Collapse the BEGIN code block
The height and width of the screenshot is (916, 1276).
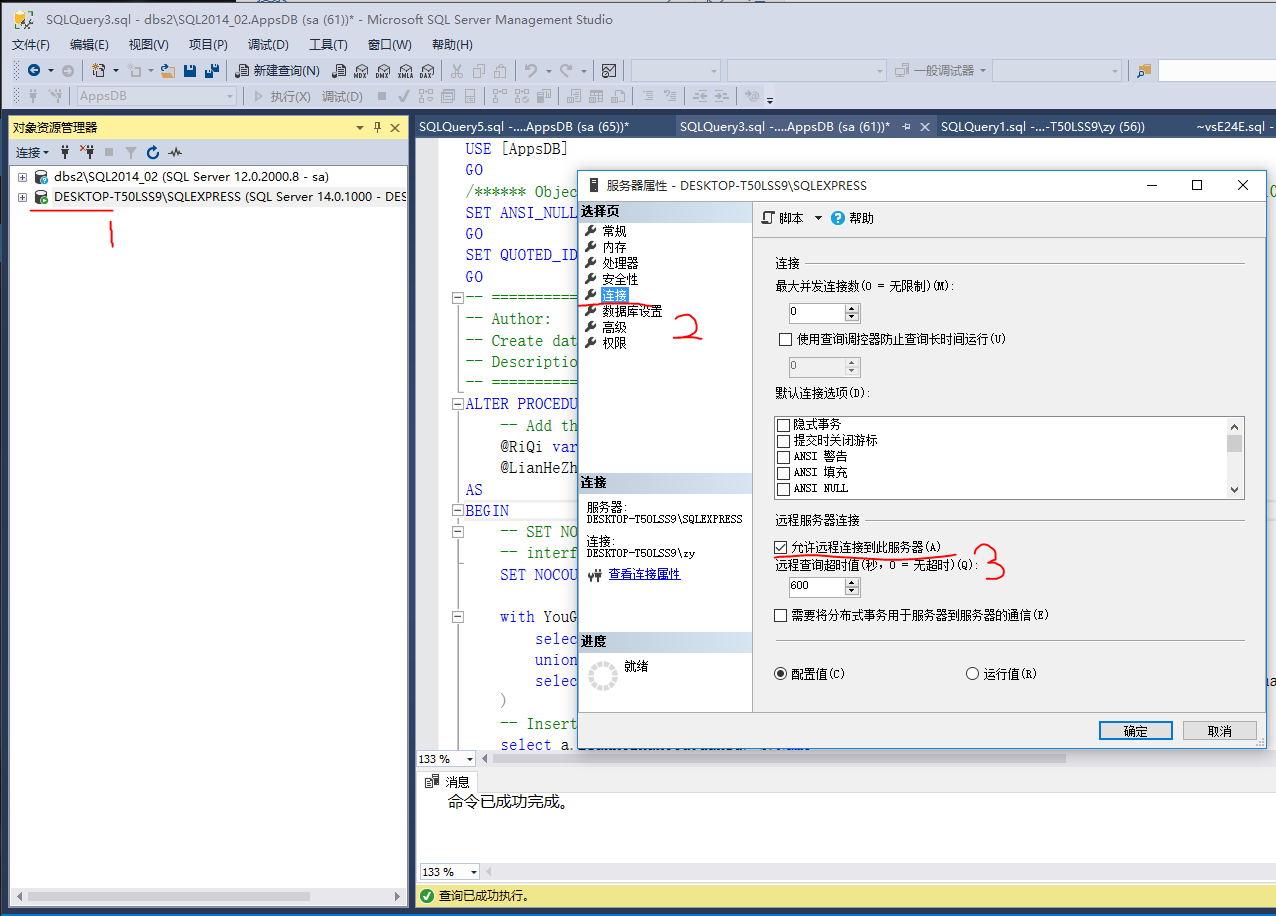[458, 511]
